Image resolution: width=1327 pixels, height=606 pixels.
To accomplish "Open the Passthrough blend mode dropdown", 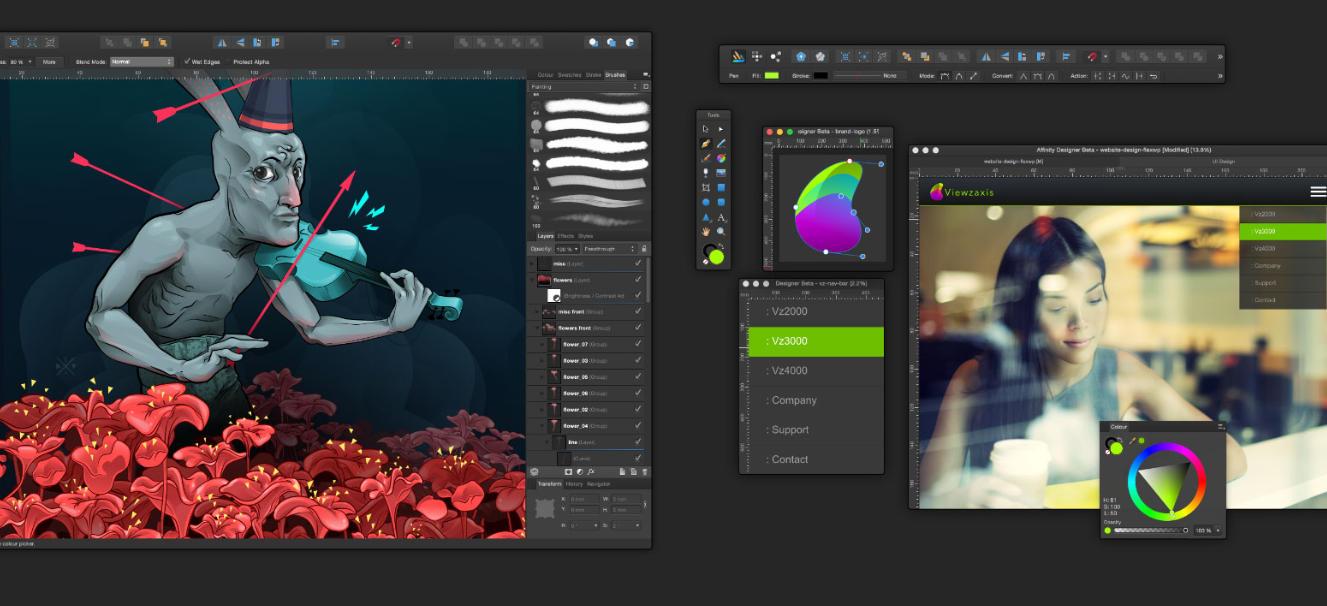I will pos(609,248).
